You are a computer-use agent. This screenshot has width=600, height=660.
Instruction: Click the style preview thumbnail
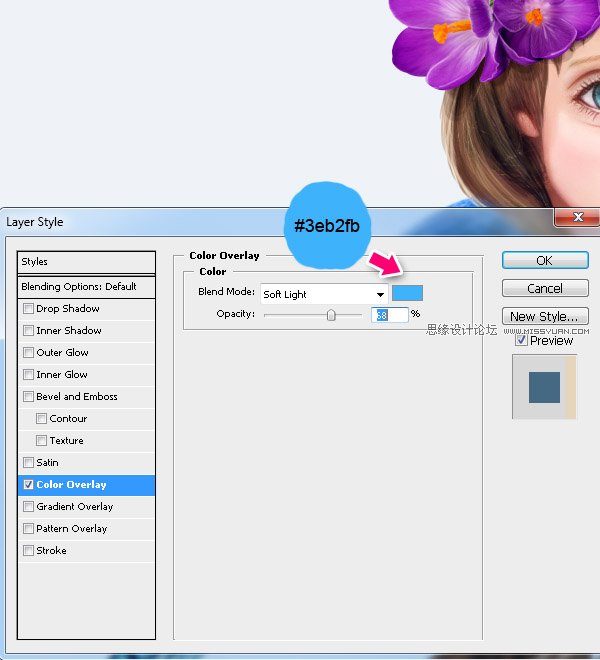tap(544, 387)
